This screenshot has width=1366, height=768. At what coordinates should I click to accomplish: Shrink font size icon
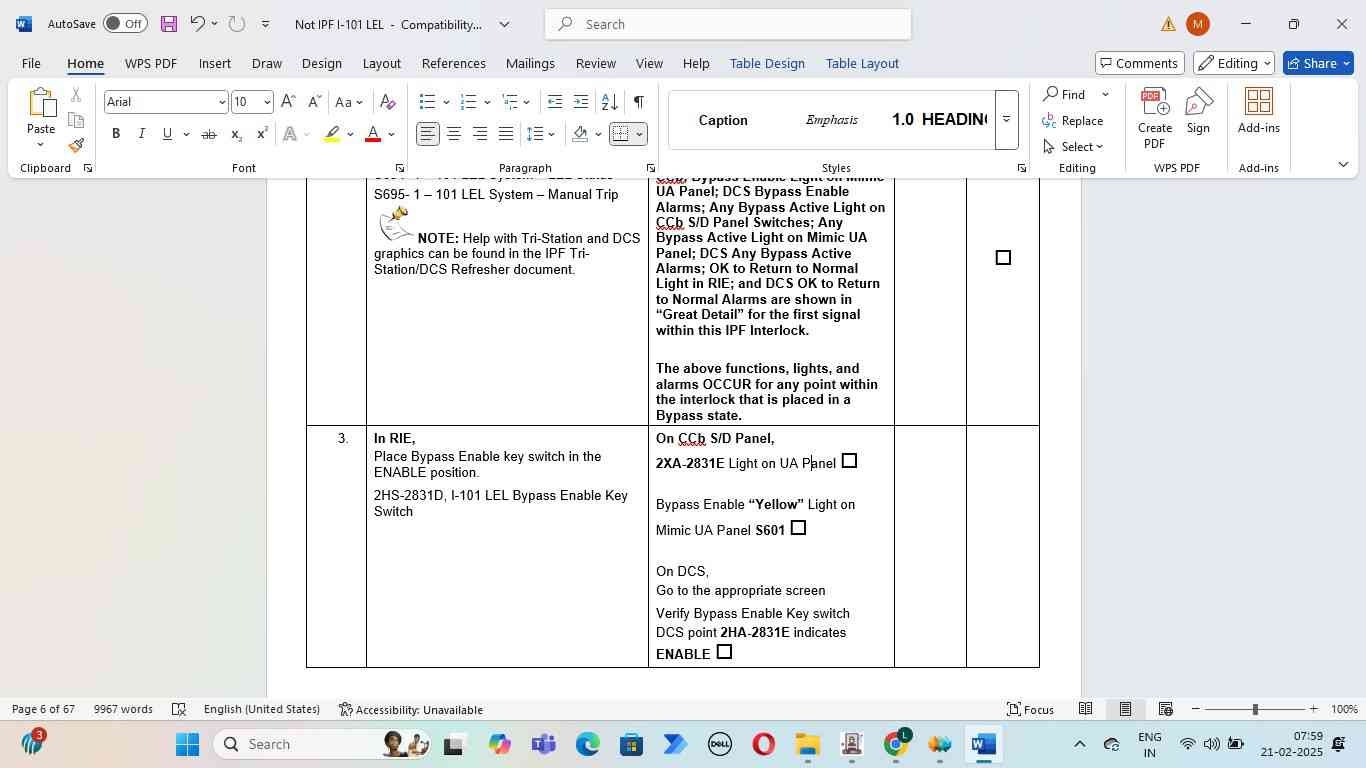coord(314,102)
